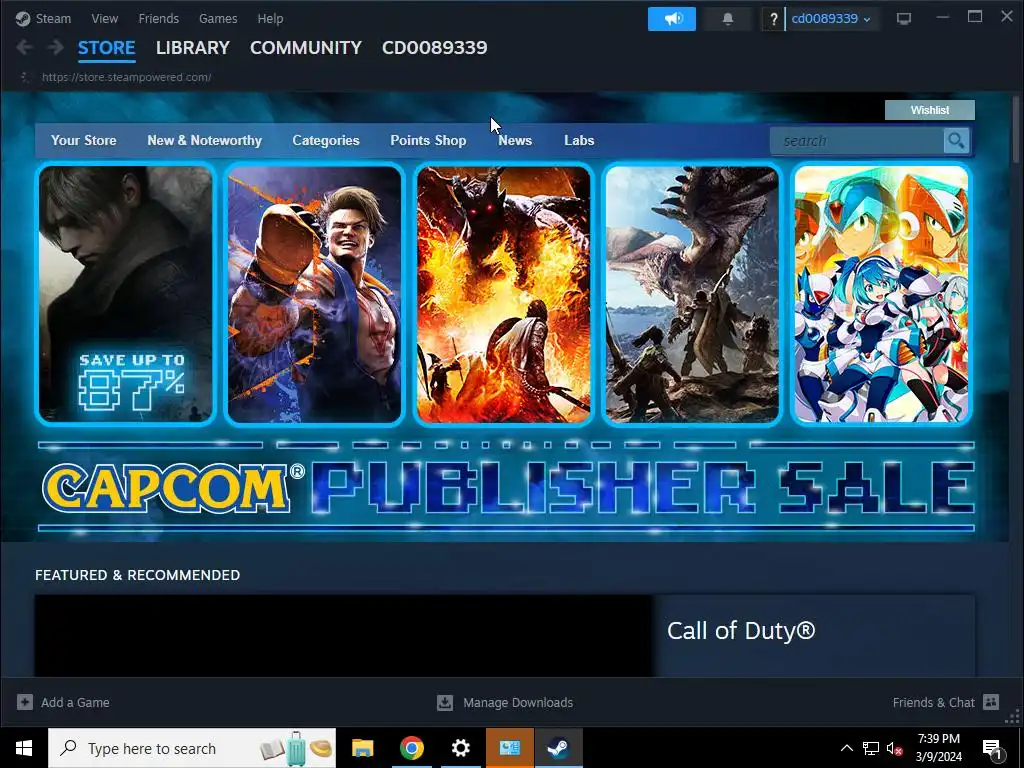Open the Points Shop link
Screen dimensions: 1024x768
tap(428, 140)
